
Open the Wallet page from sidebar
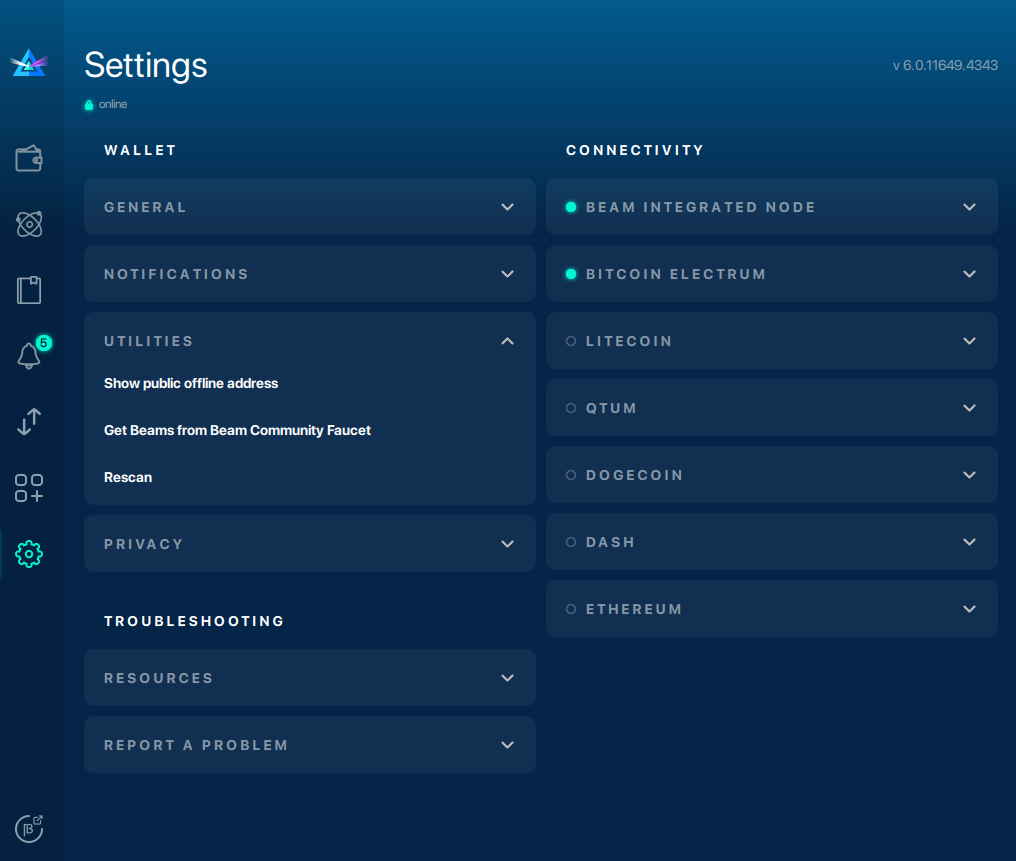[x=29, y=158]
